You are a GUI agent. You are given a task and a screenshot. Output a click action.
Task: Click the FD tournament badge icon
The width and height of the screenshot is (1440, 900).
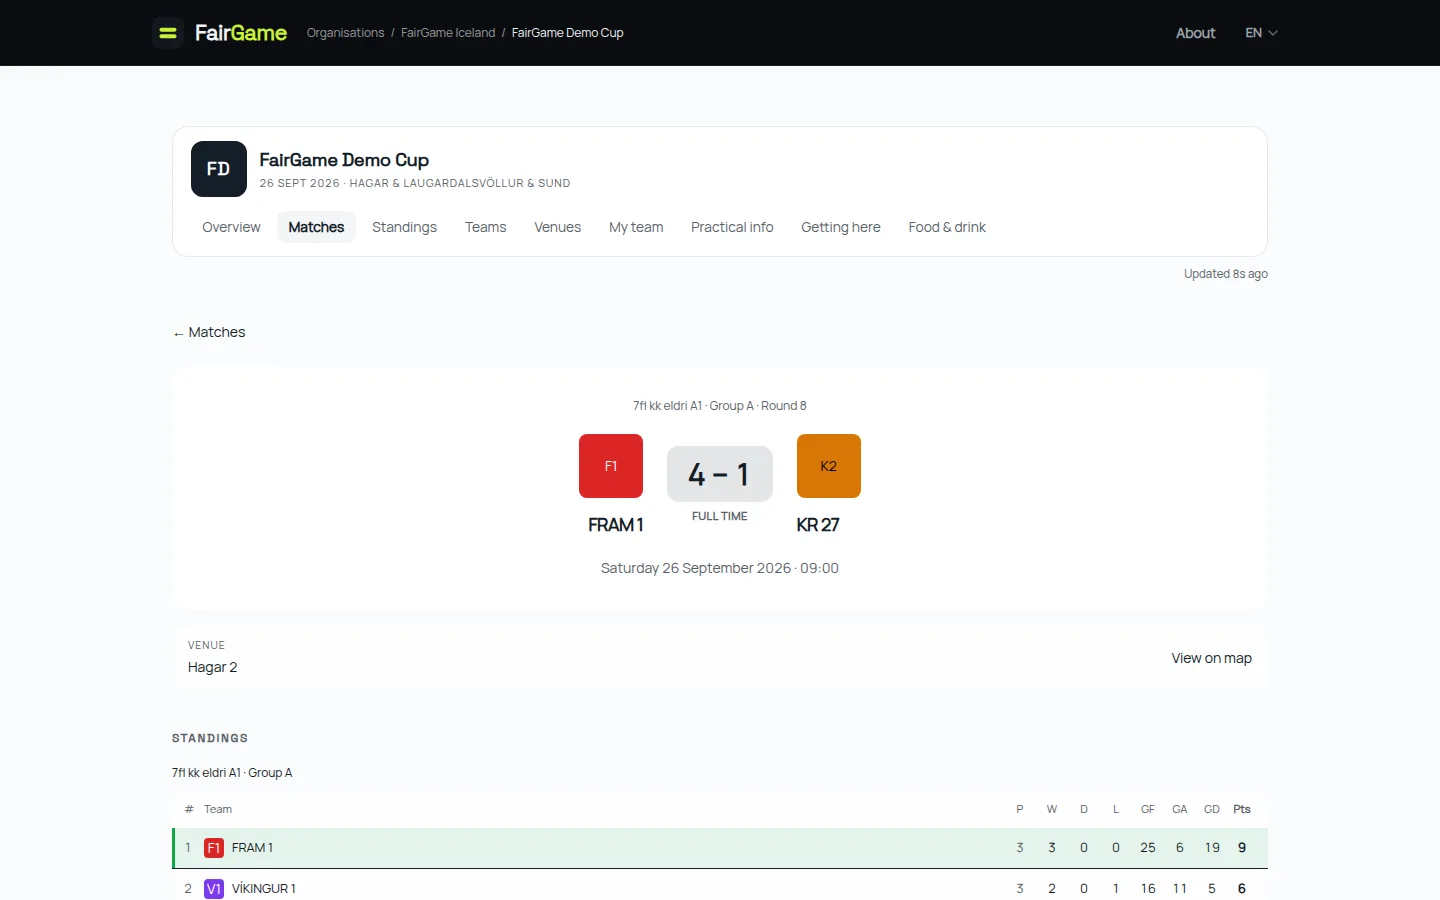(x=219, y=169)
